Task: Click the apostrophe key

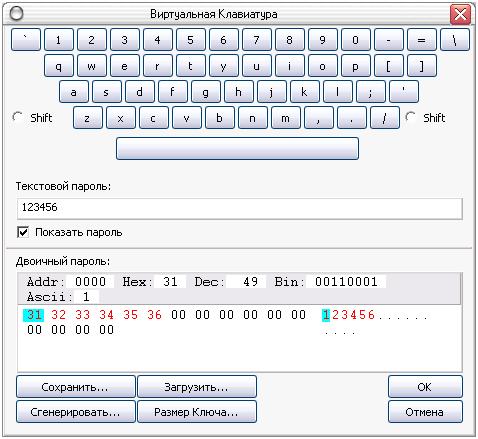Action: click(x=404, y=91)
